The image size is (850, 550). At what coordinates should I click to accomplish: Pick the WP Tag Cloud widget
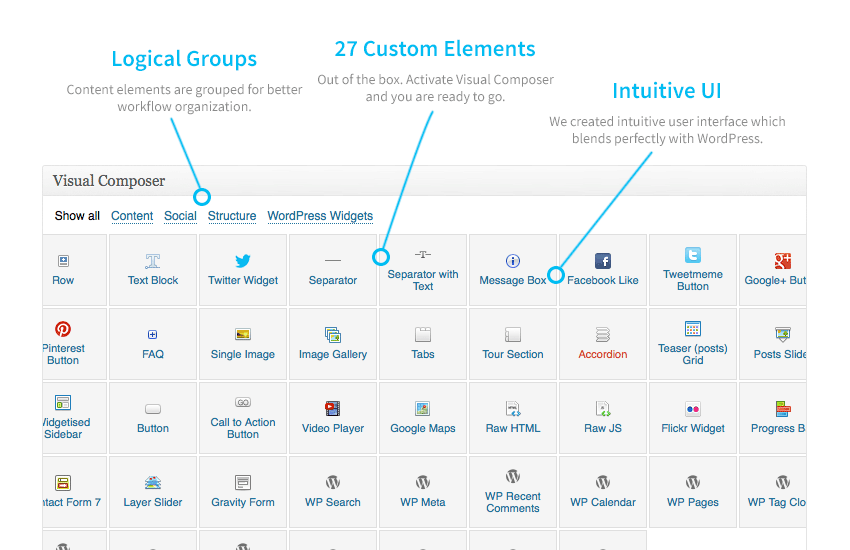tap(773, 492)
